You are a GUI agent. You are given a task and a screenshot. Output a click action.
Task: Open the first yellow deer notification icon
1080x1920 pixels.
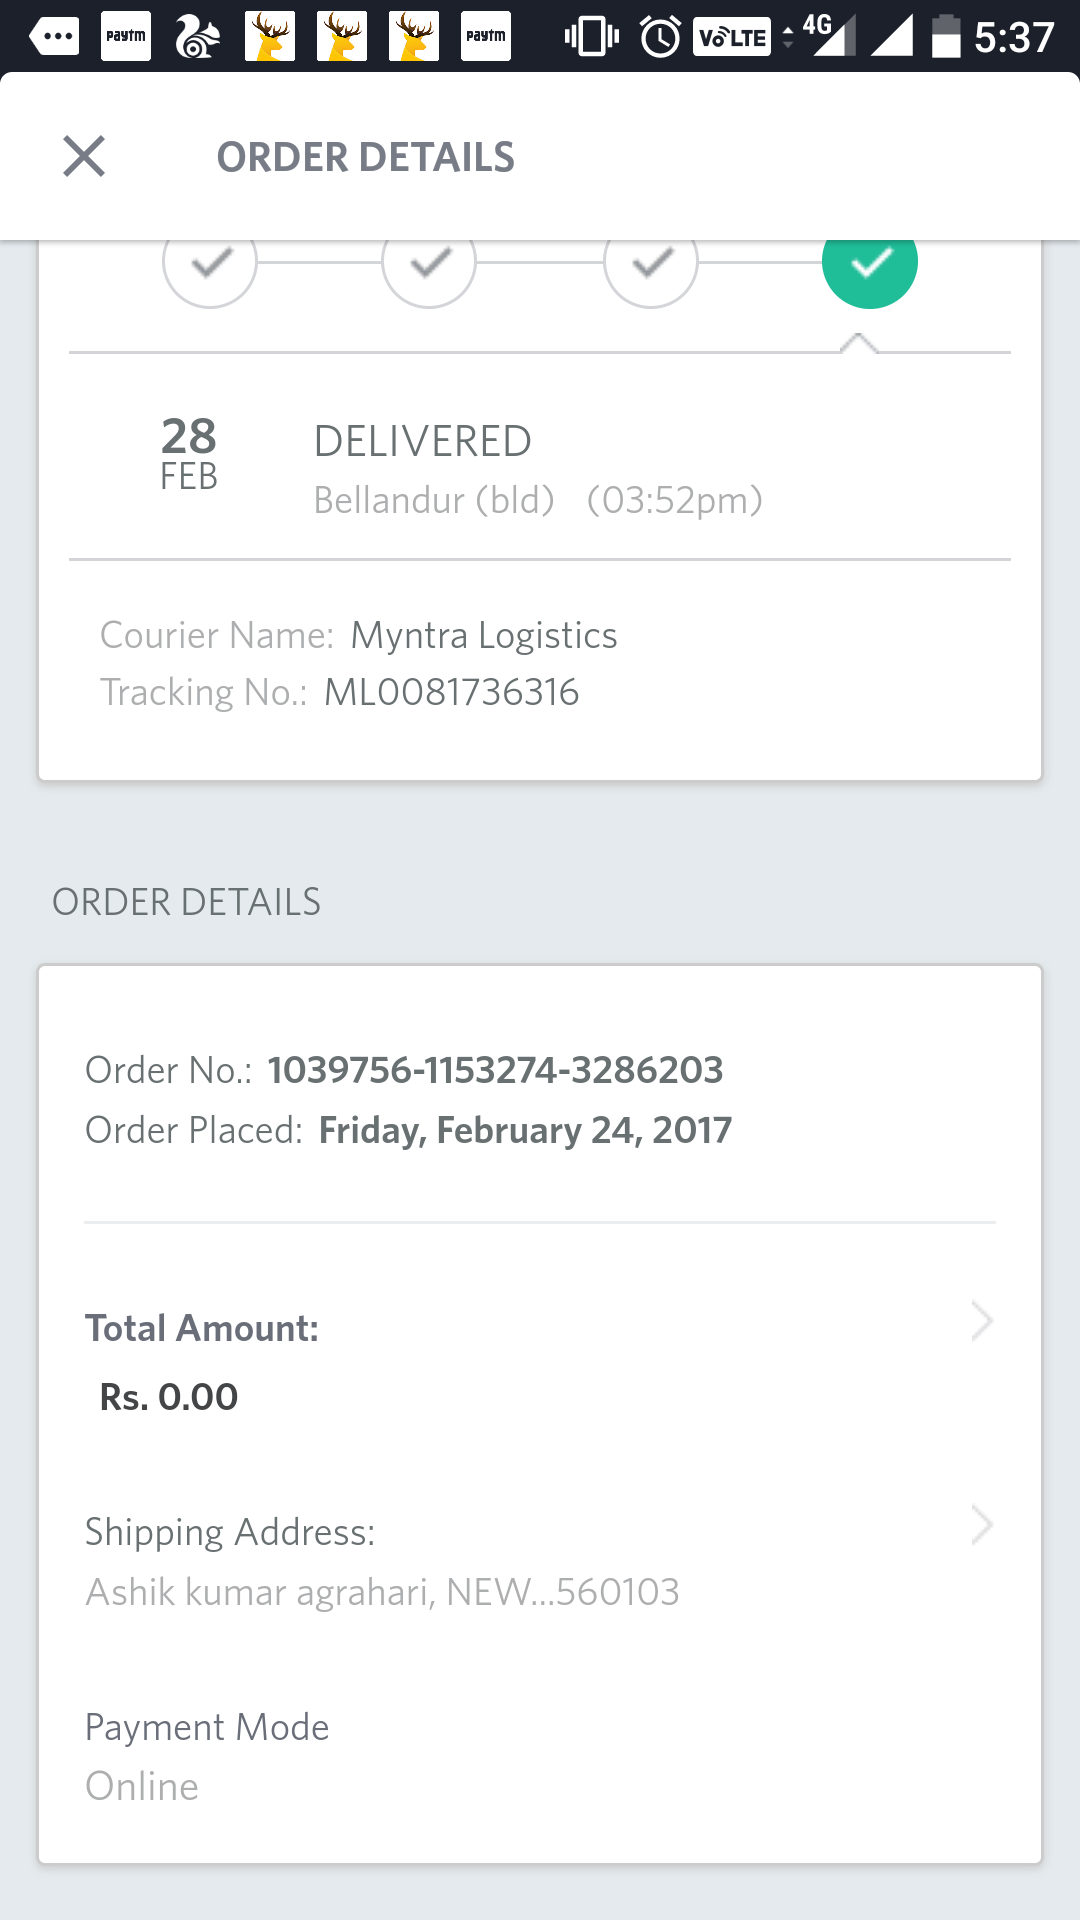[270, 37]
